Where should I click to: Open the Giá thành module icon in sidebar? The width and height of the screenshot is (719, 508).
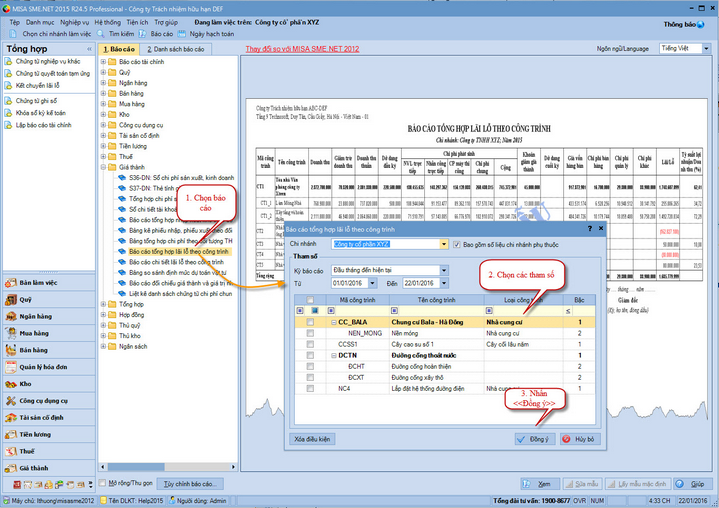(x=11, y=468)
